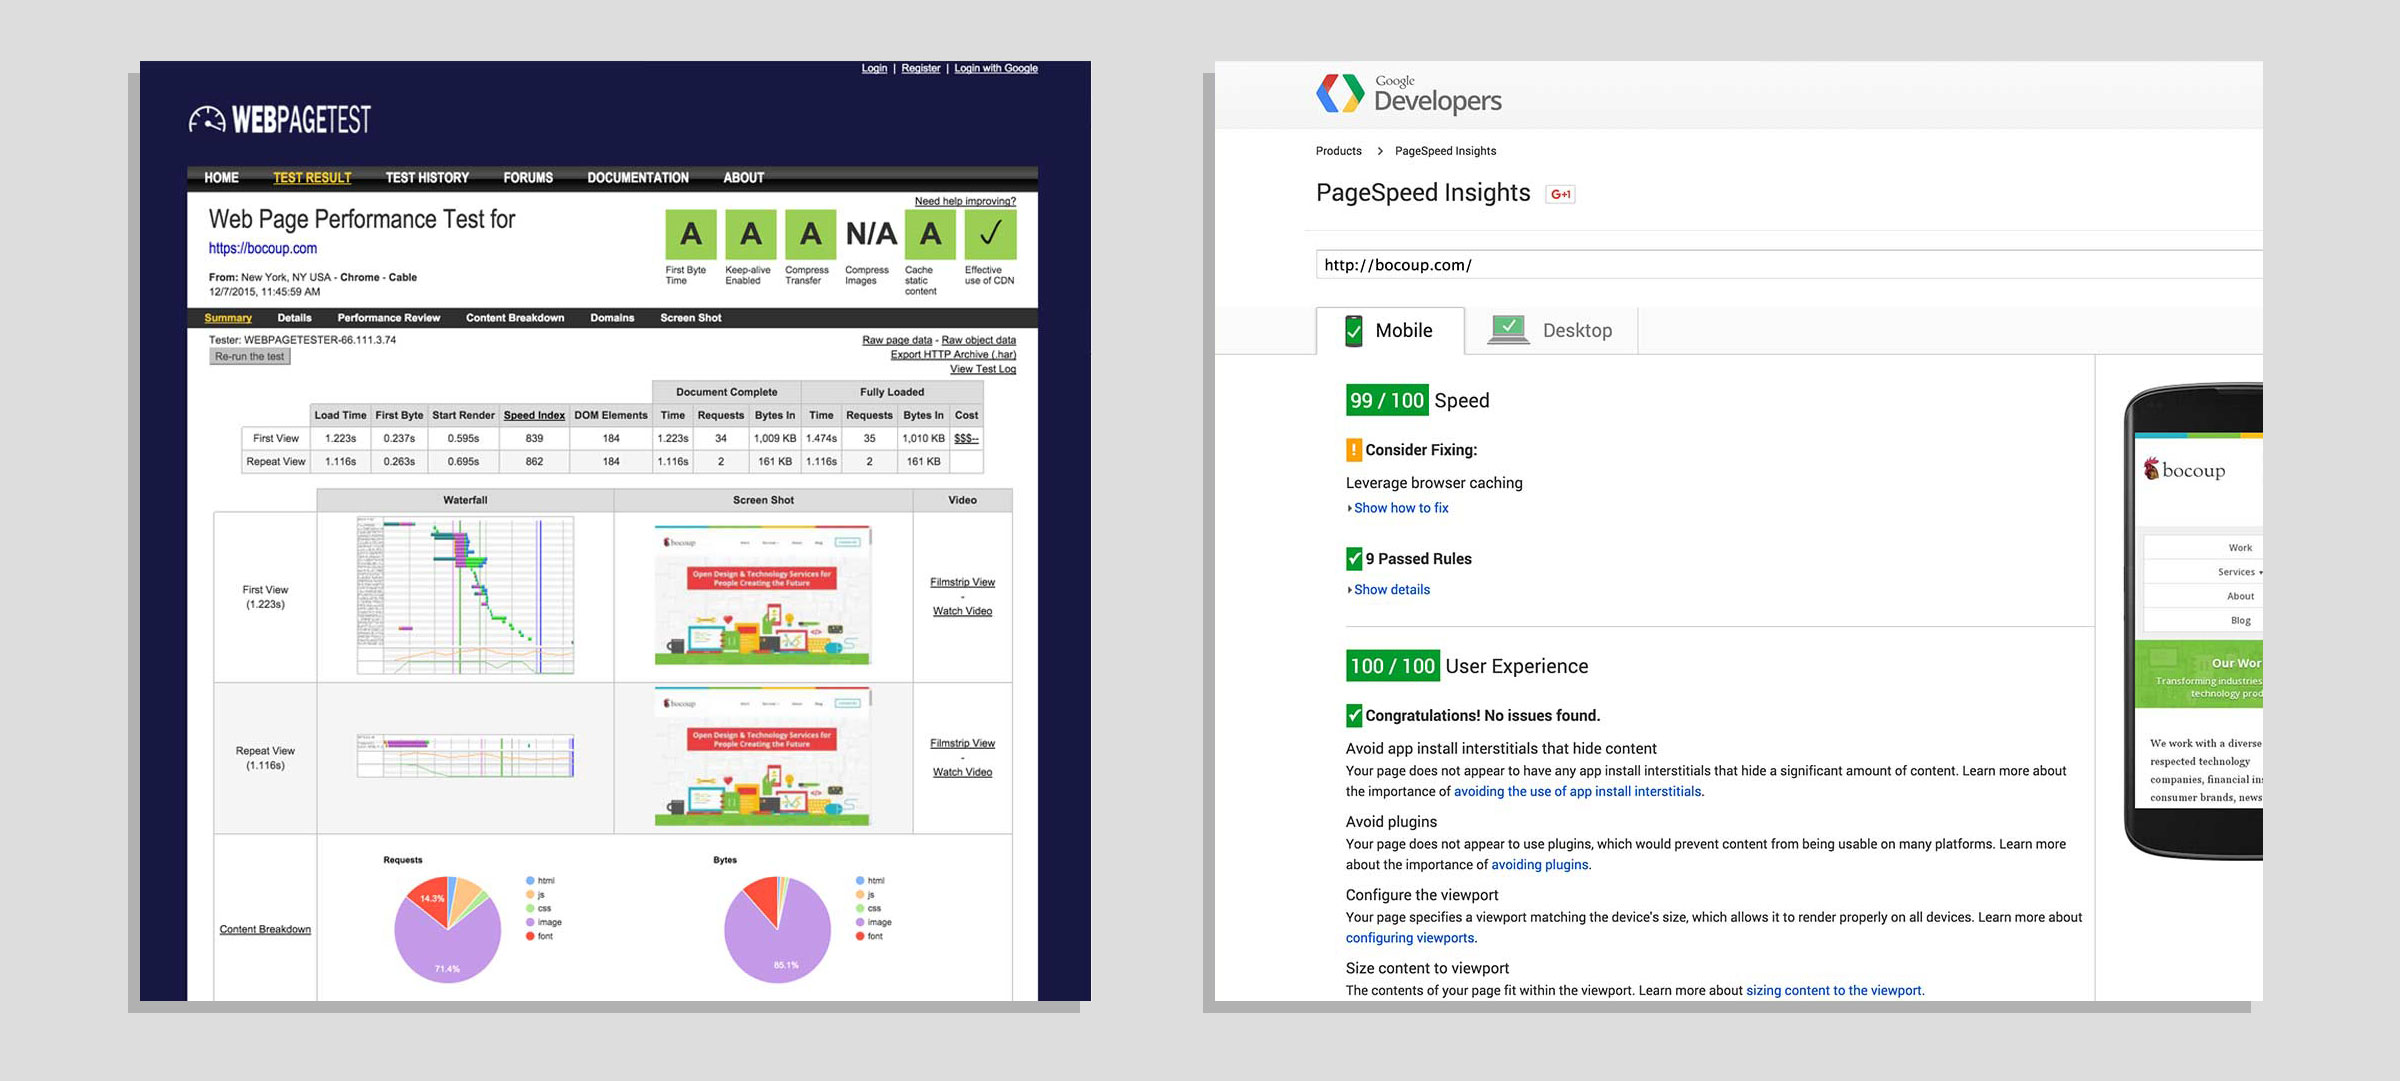Open the Performance Review tab
The width and height of the screenshot is (2400, 1081).
point(388,318)
